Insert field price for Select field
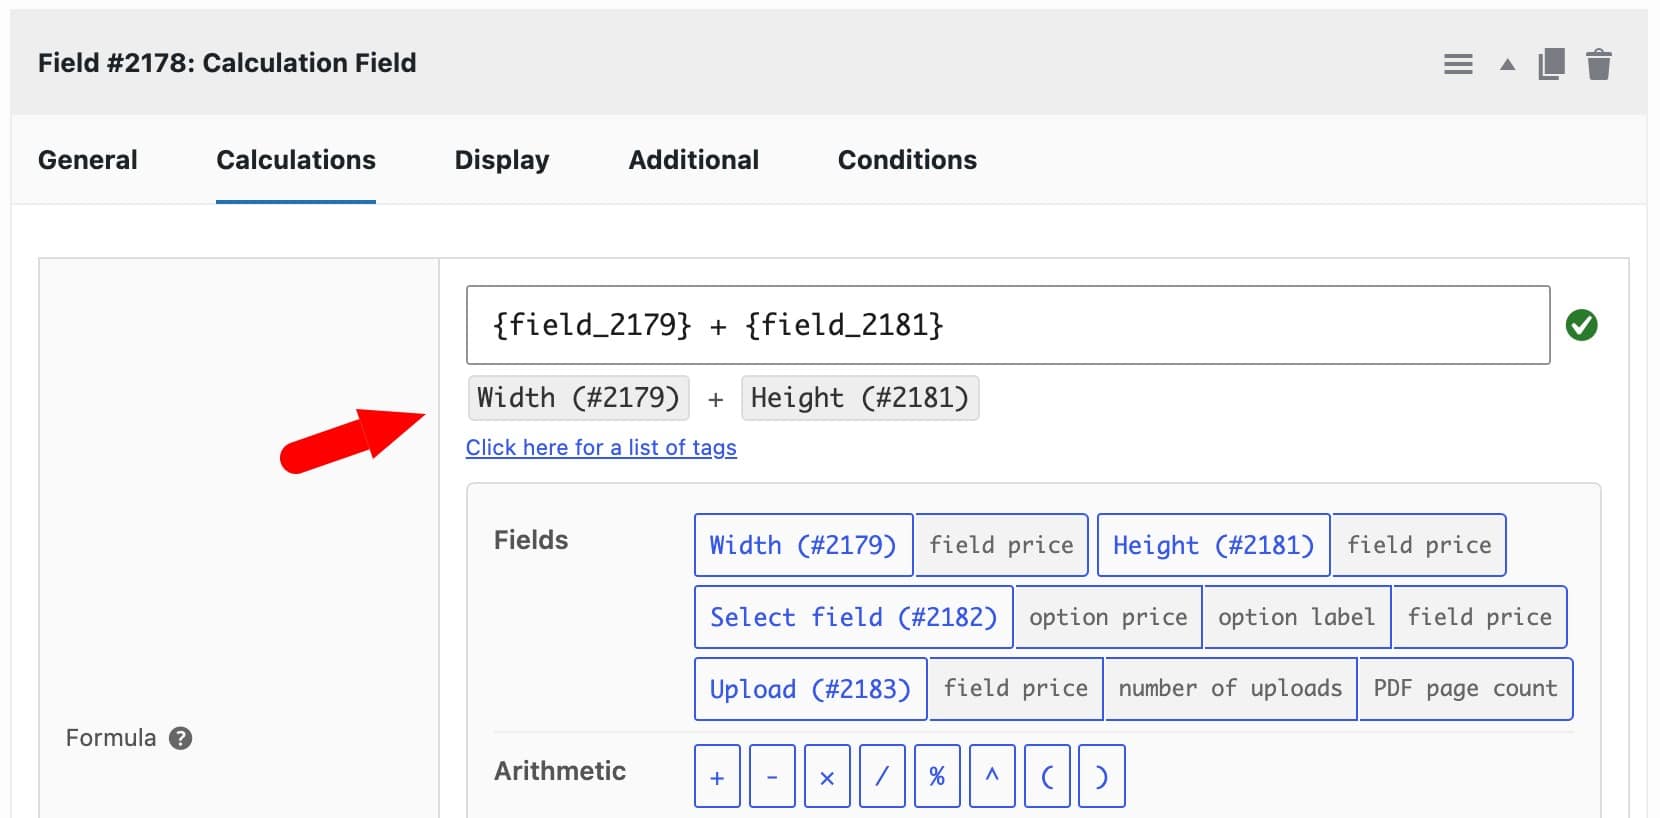 [x=1480, y=617]
